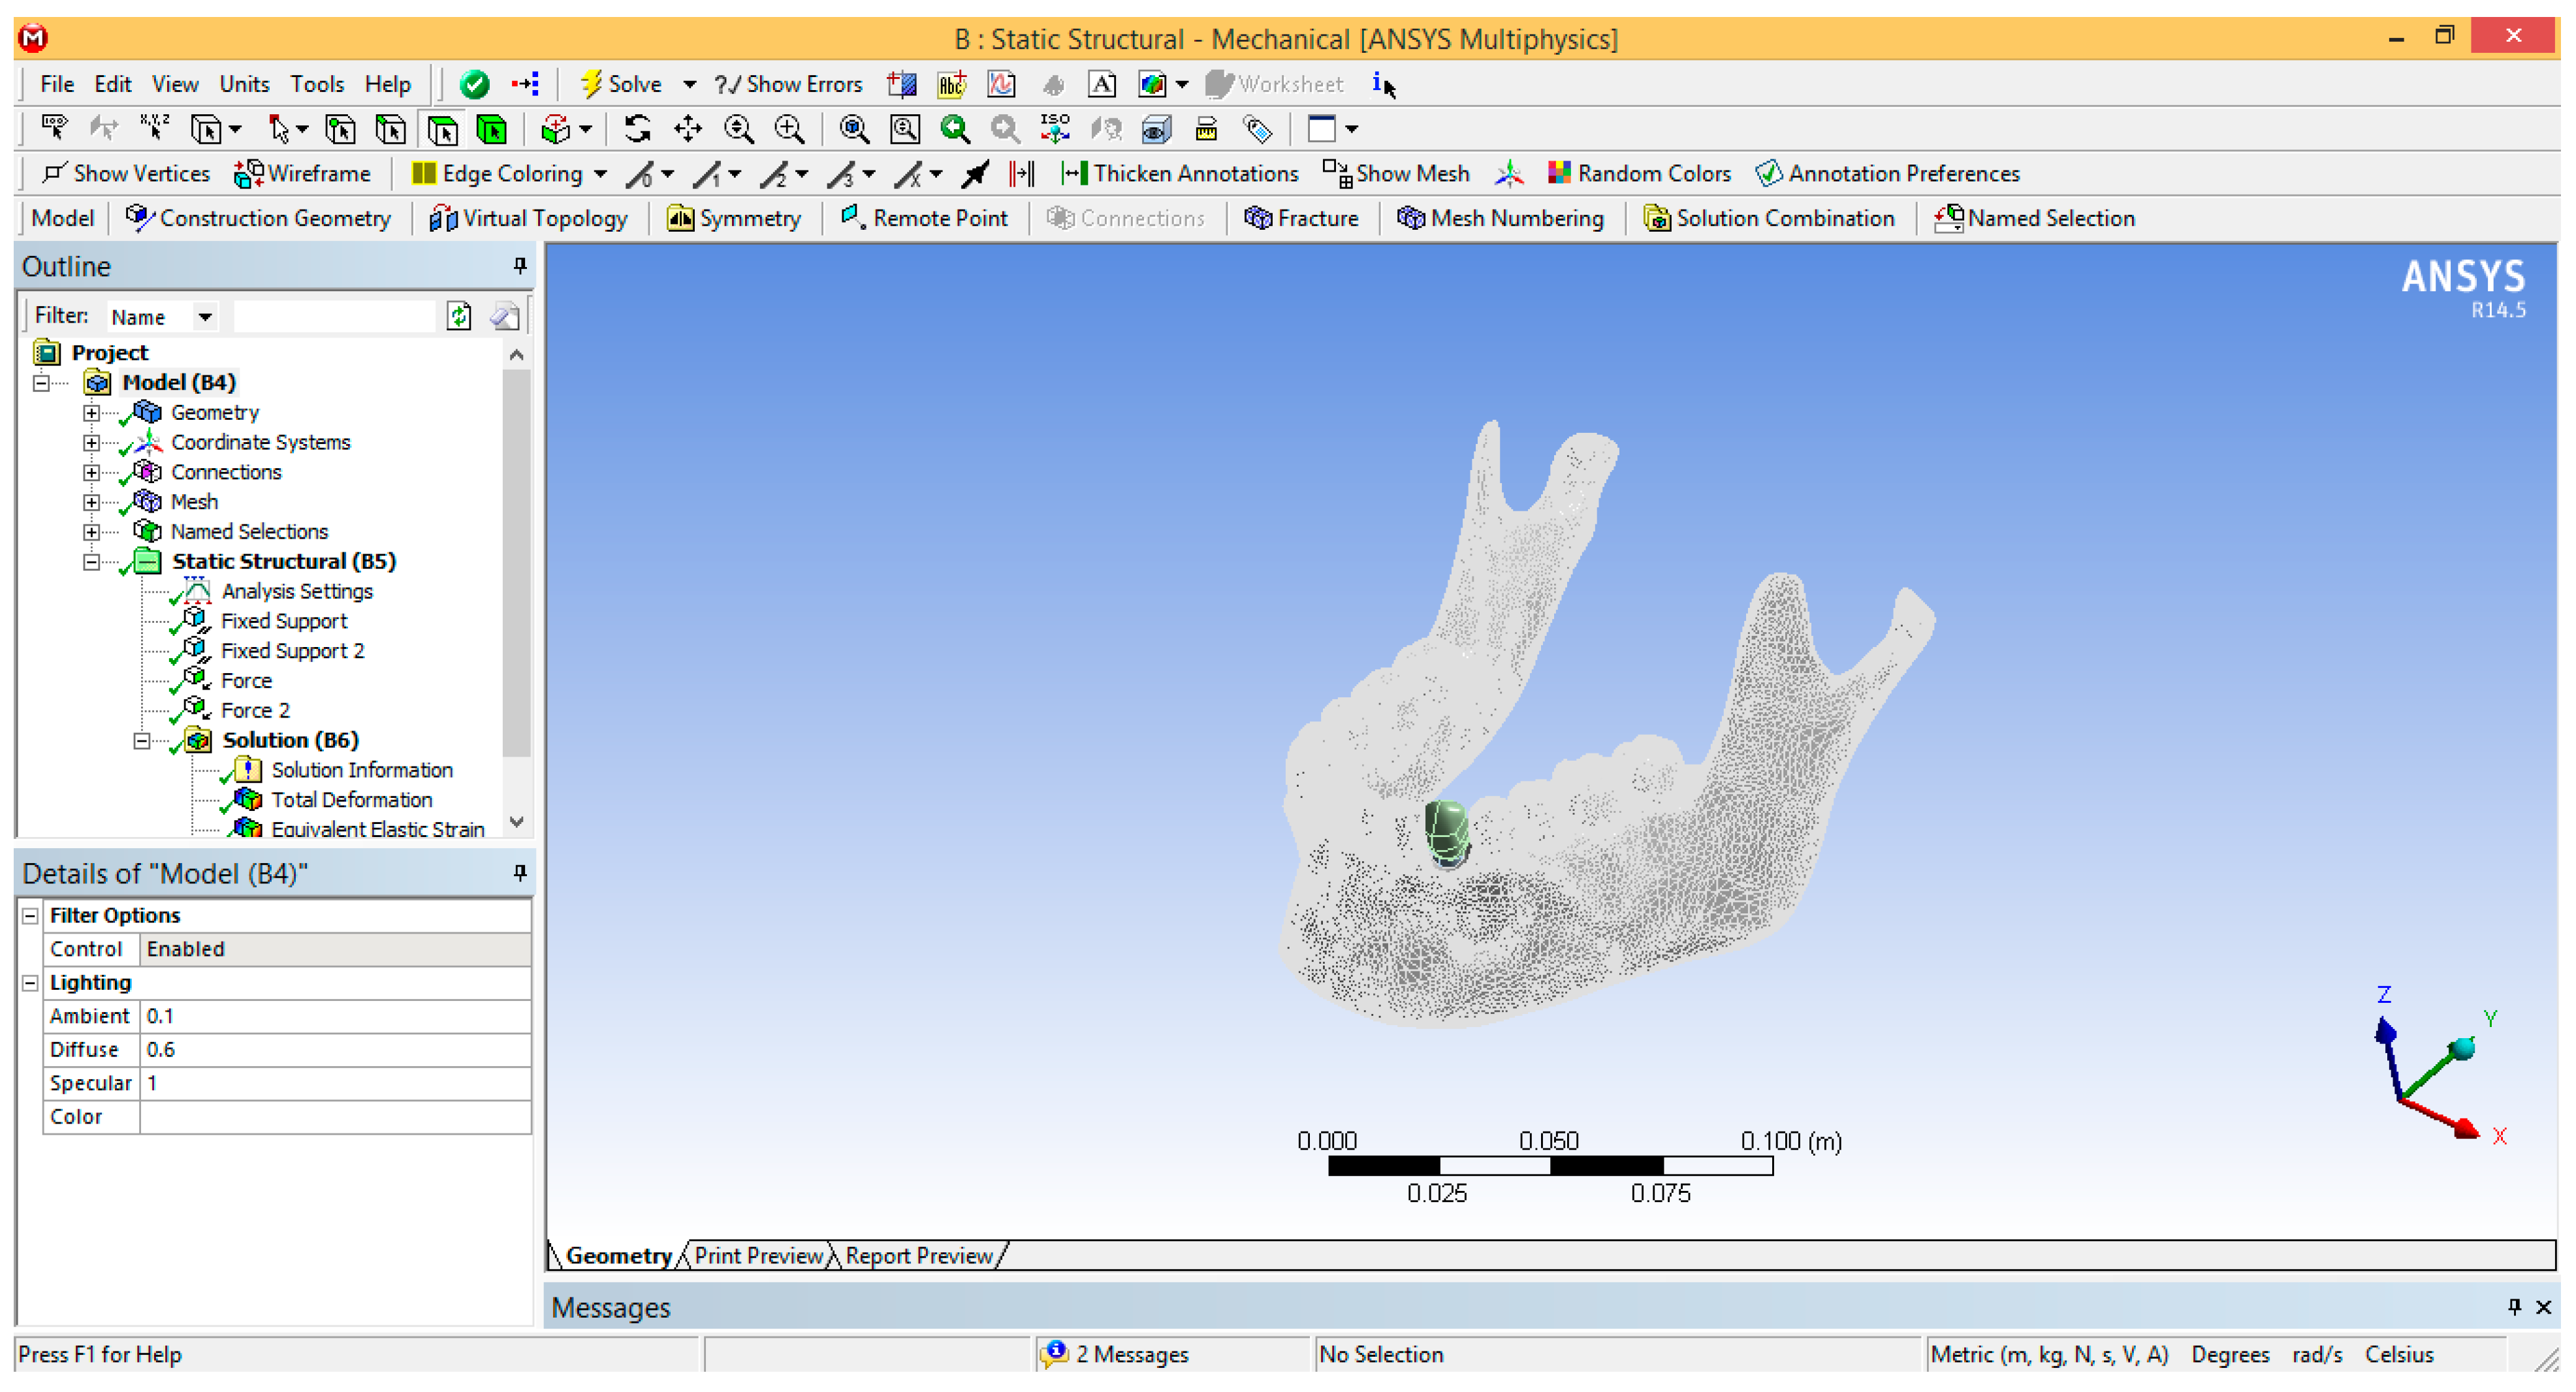Screen dimensions: 2576x1392
Task: Click the Symmetry toolbar icon
Action: [680, 219]
